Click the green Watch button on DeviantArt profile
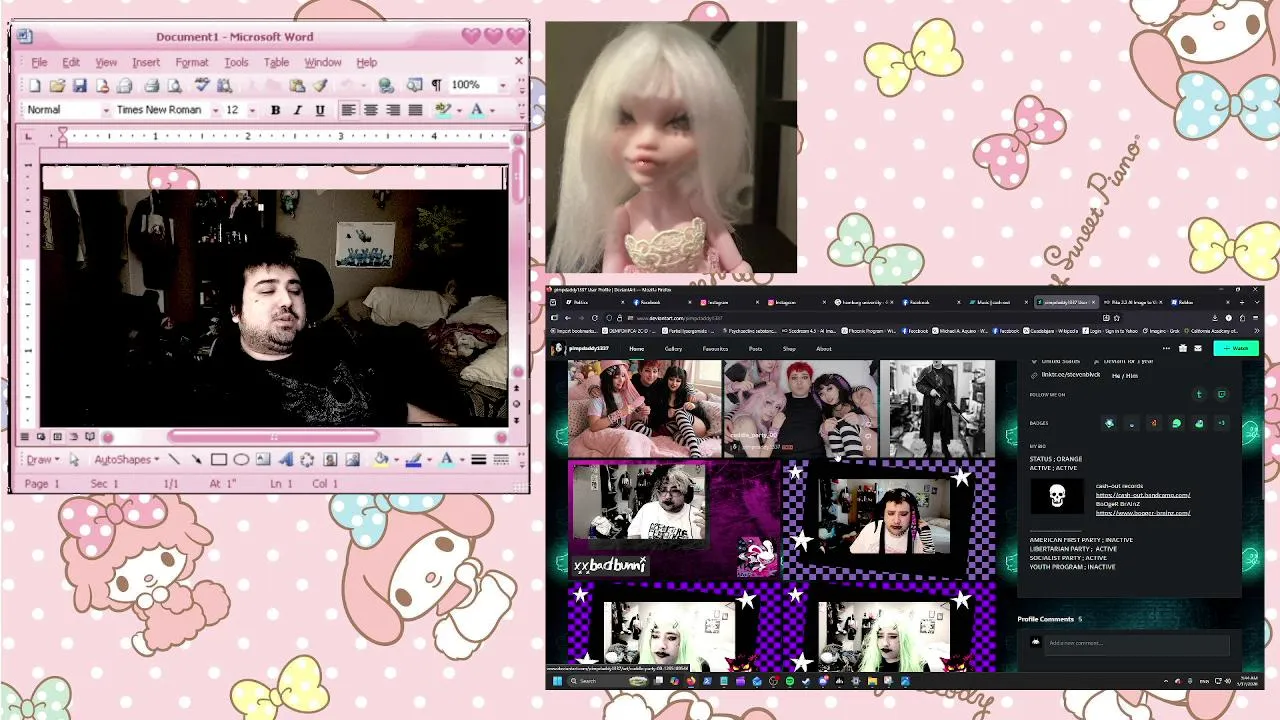 click(x=1236, y=348)
